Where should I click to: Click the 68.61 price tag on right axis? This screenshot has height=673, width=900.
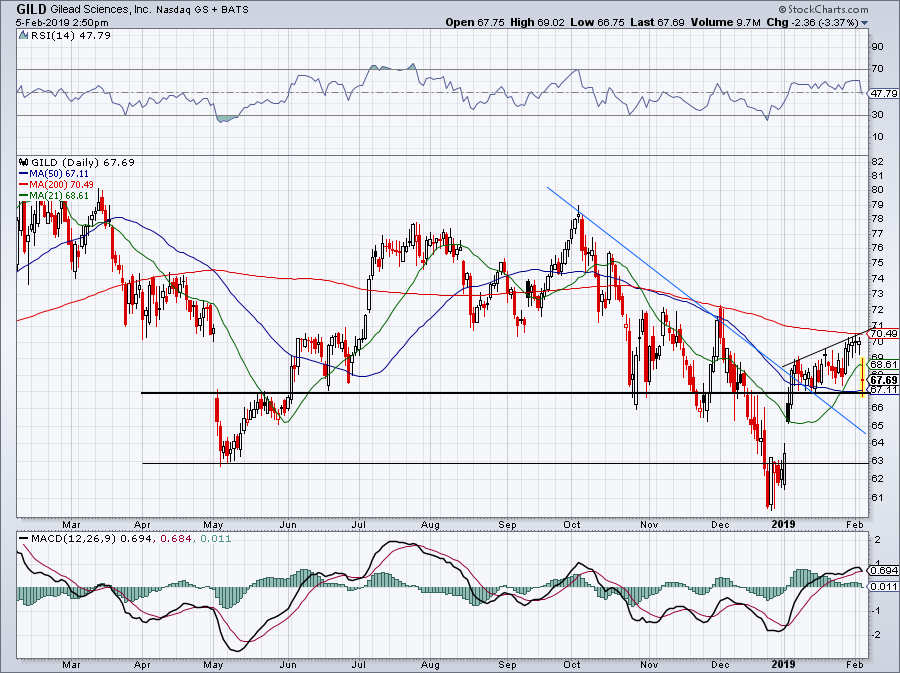point(883,365)
